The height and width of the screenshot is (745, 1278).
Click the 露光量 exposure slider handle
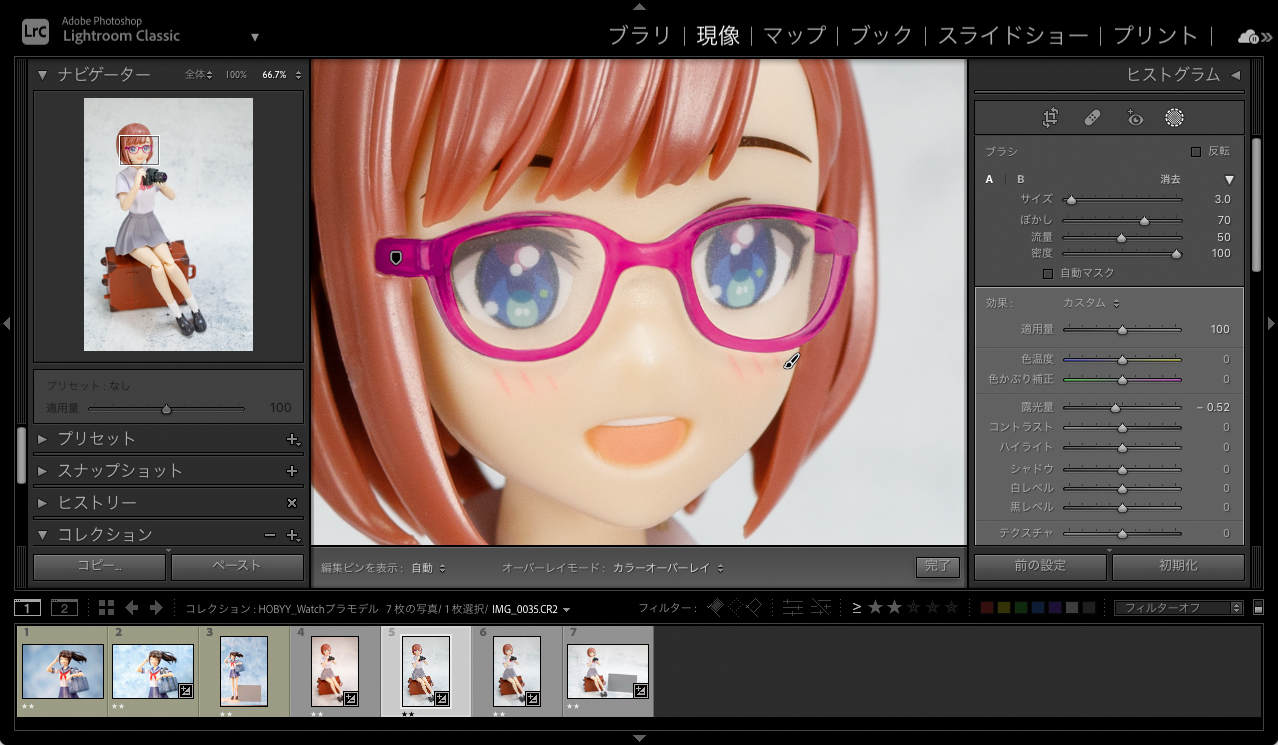tap(1115, 408)
